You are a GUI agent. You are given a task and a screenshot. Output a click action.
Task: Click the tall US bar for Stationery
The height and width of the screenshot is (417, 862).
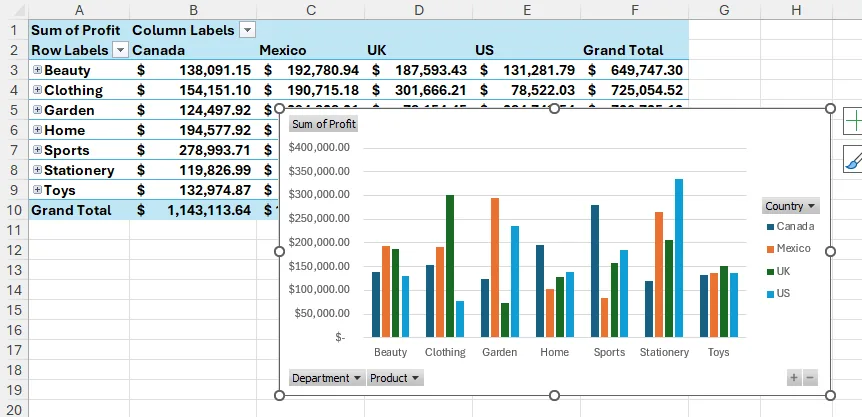pos(679,258)
